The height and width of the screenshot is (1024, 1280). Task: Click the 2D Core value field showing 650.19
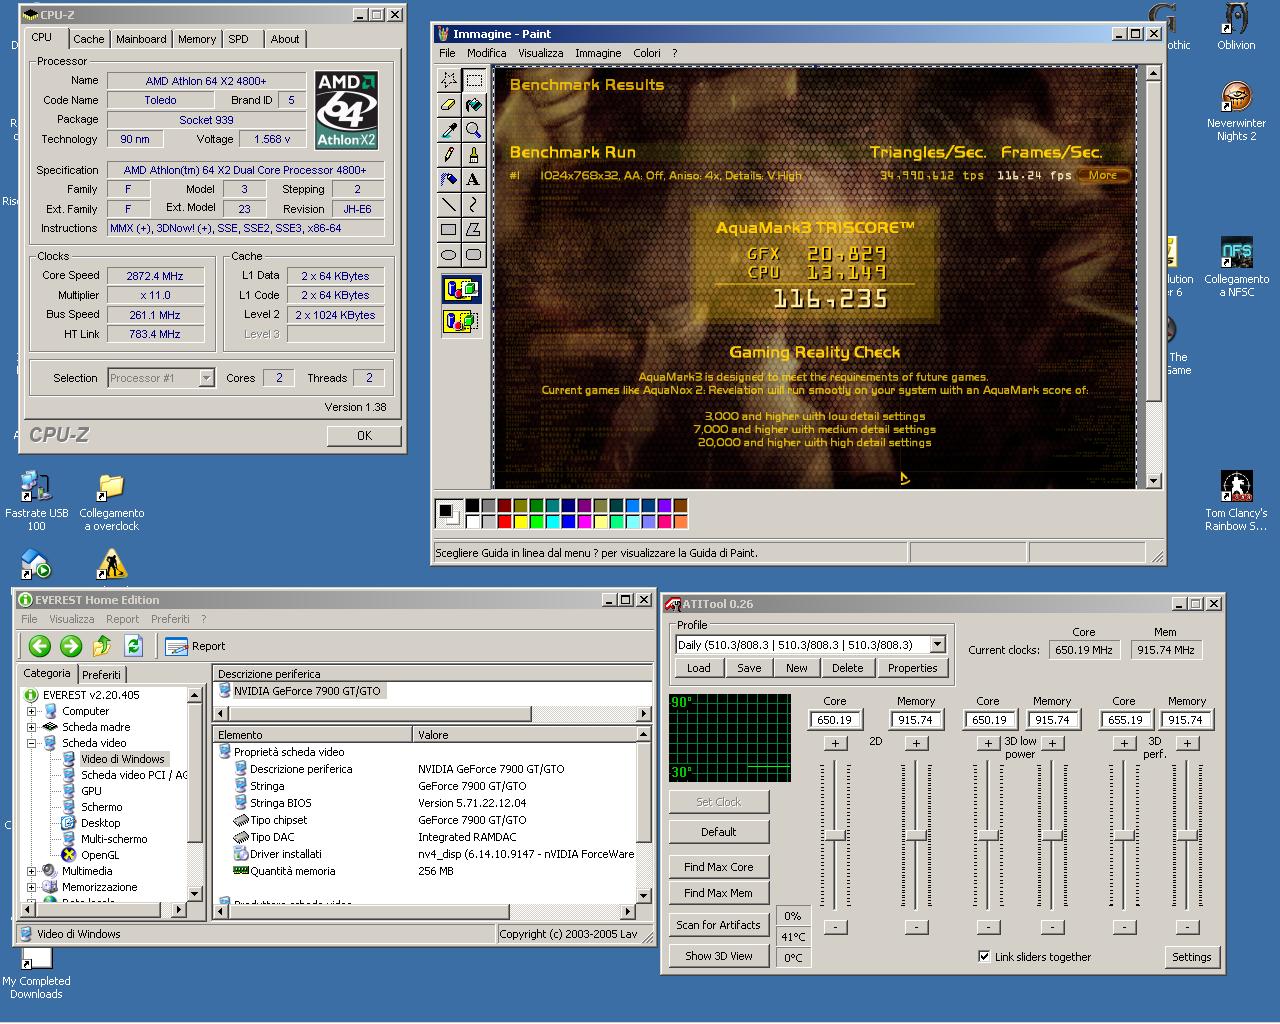click(x=835, y=719)
